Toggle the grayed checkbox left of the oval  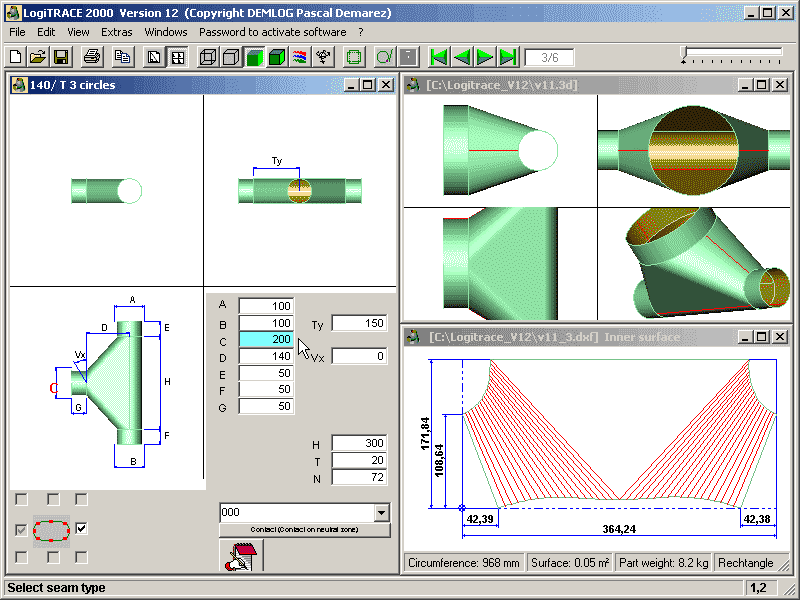tap(21, 530)
